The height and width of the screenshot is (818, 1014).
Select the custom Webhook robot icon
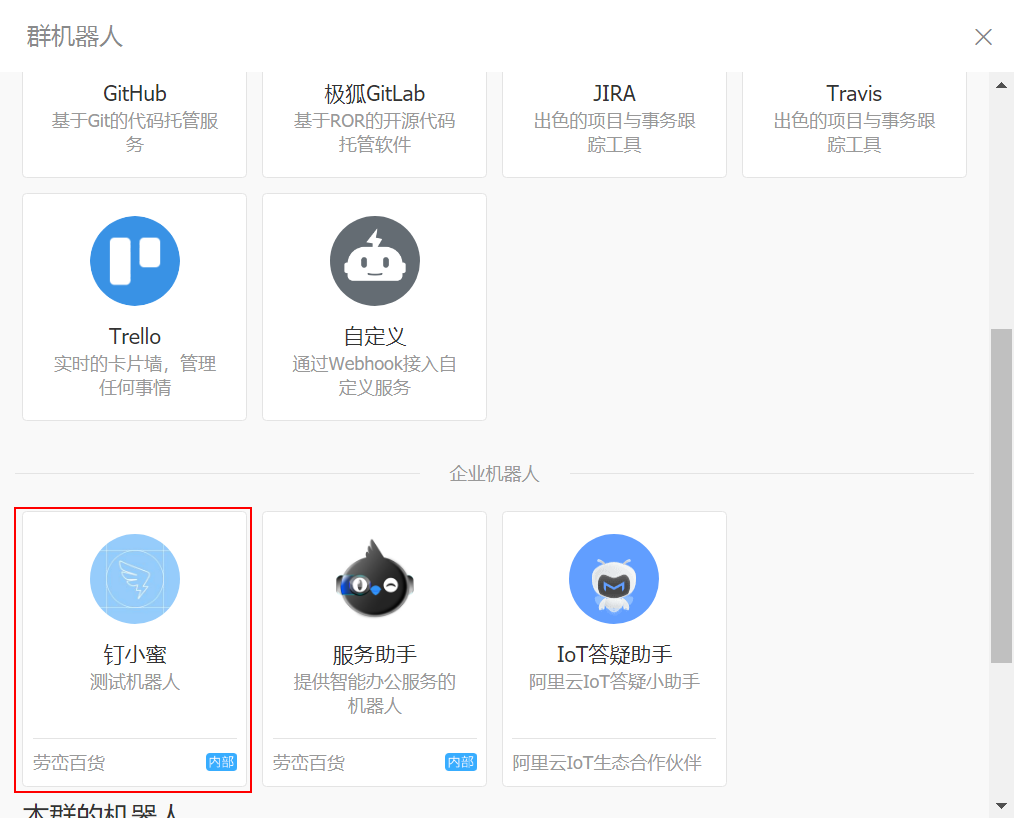[375, 261]
